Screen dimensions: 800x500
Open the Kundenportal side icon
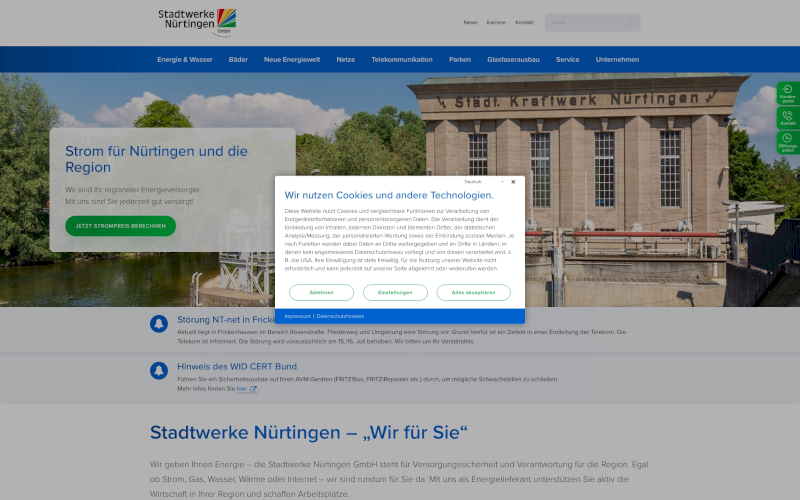pyautogui.click(x=788, y=94)
